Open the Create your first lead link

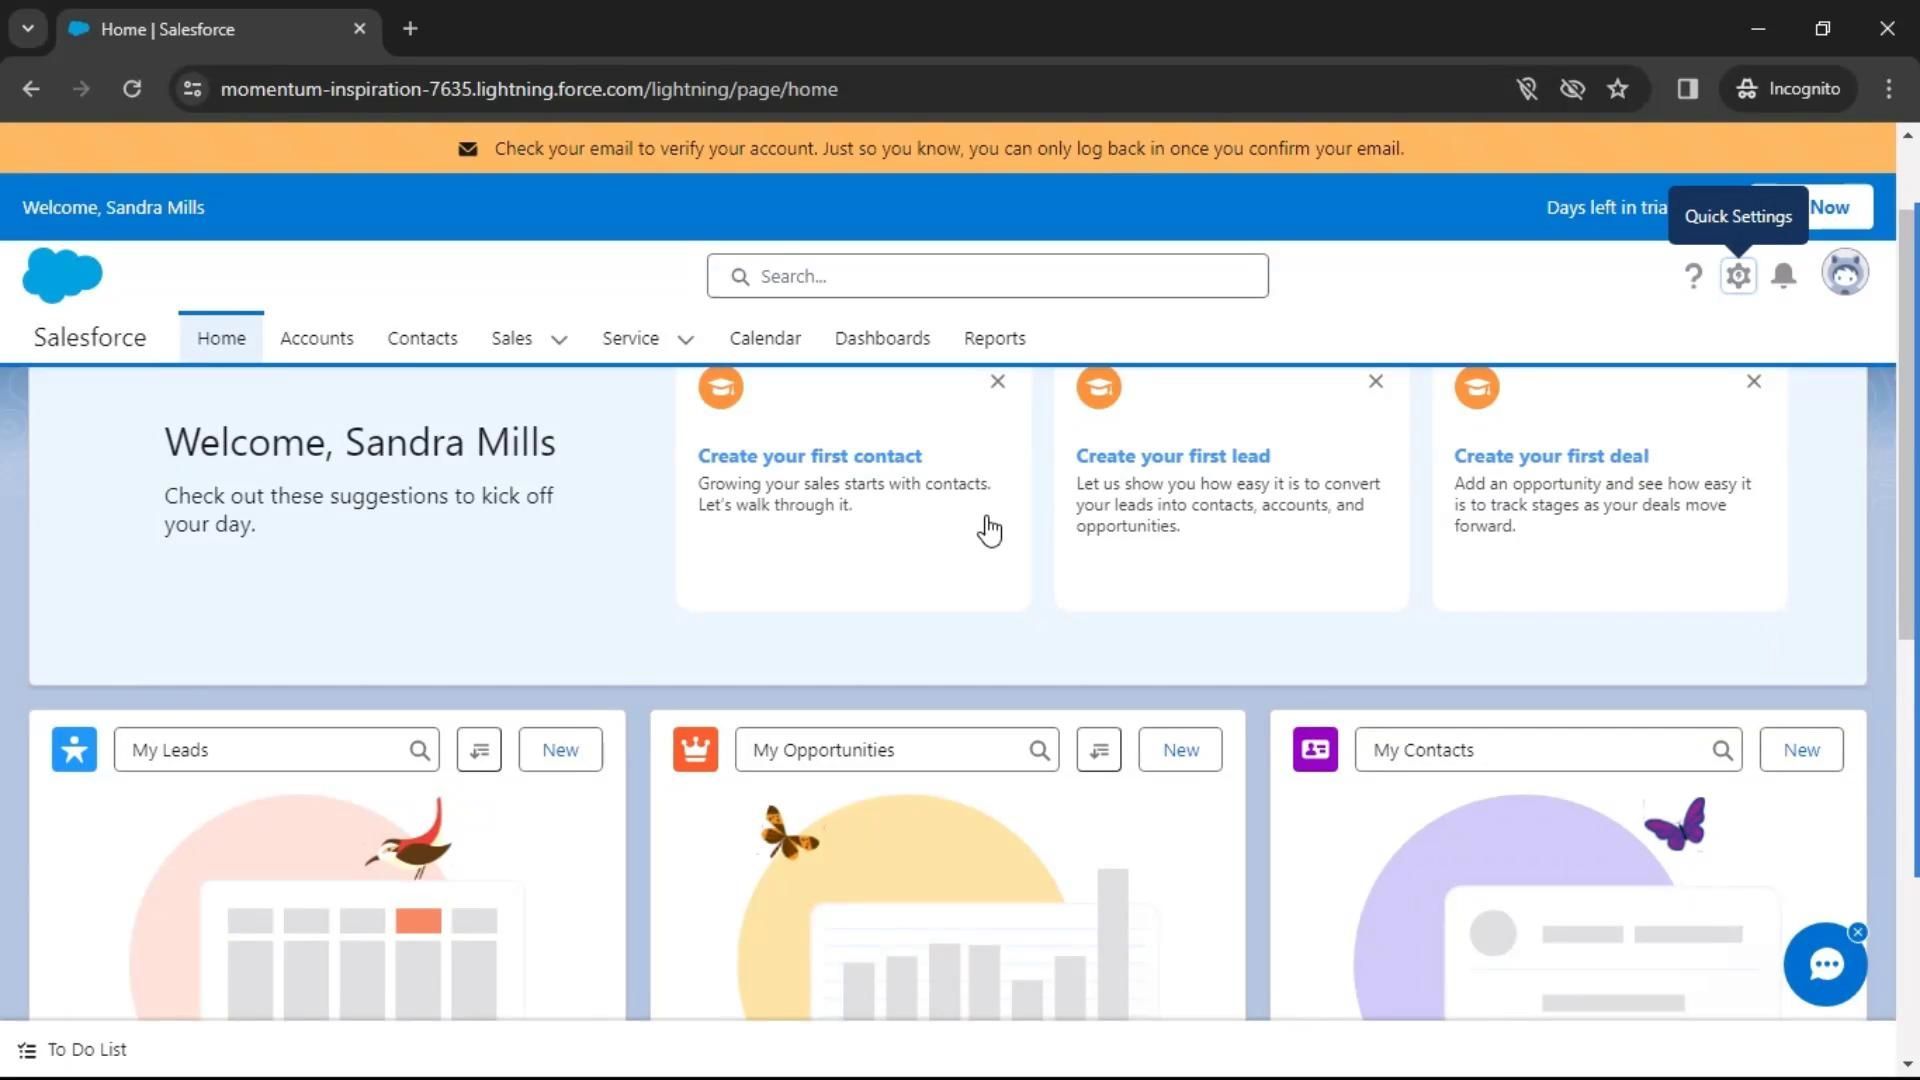(1172, 456)
